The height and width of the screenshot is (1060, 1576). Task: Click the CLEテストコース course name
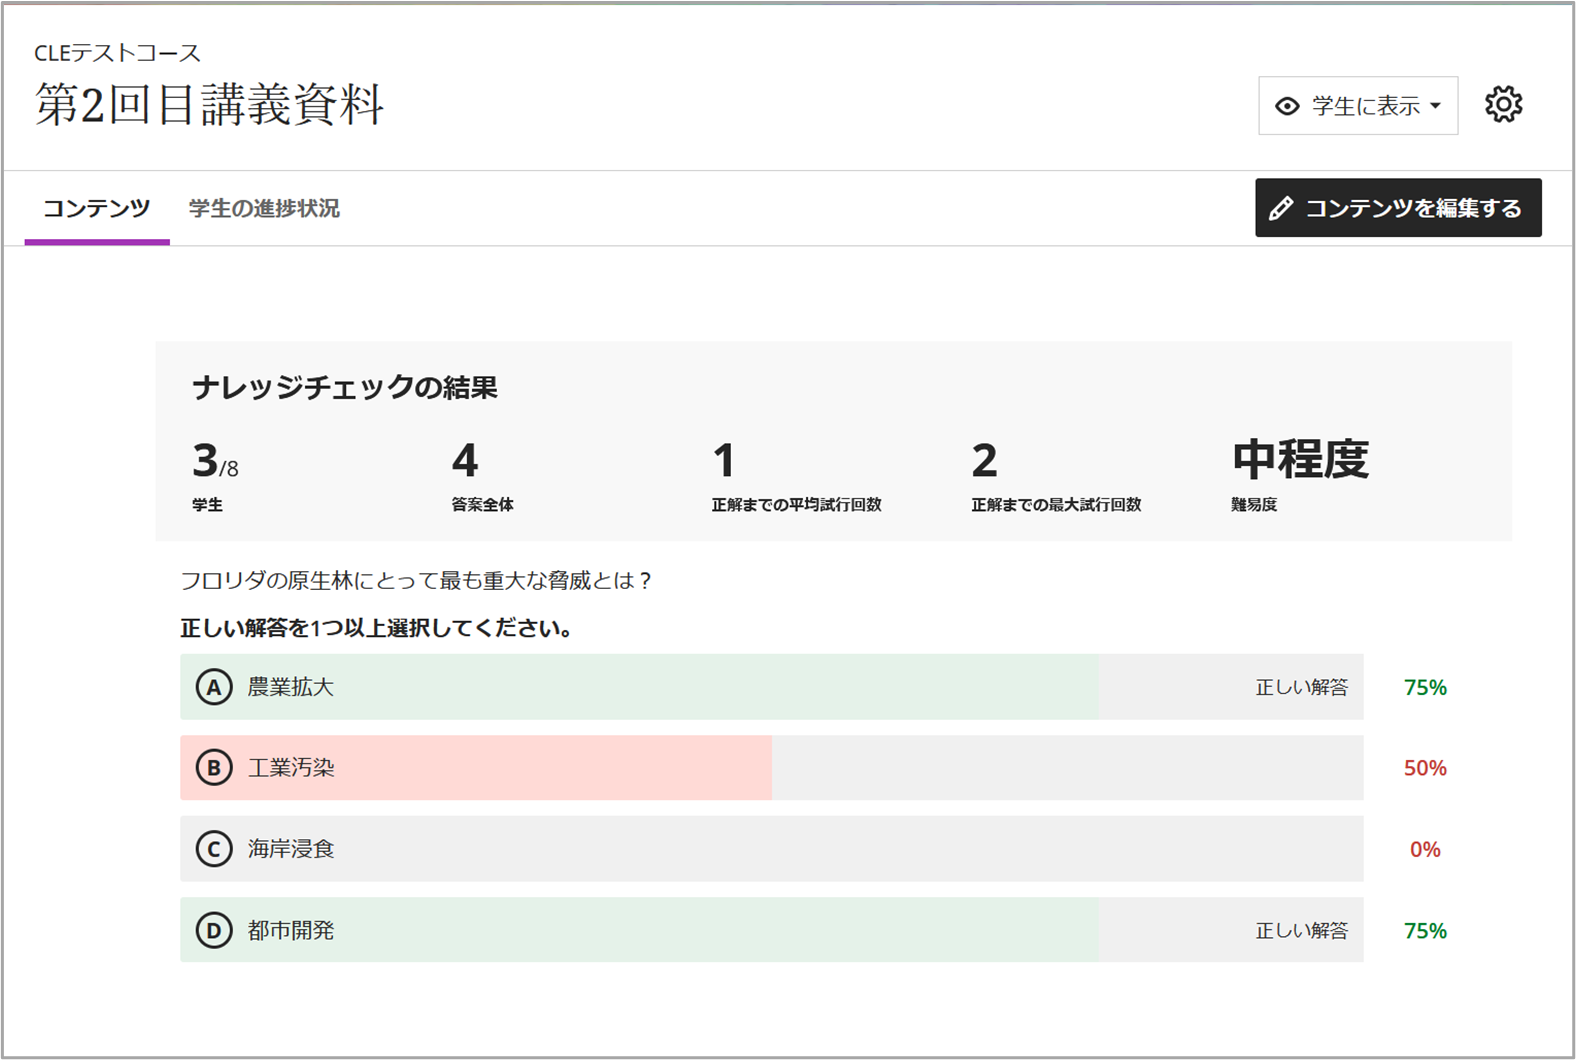coord(117,53)
